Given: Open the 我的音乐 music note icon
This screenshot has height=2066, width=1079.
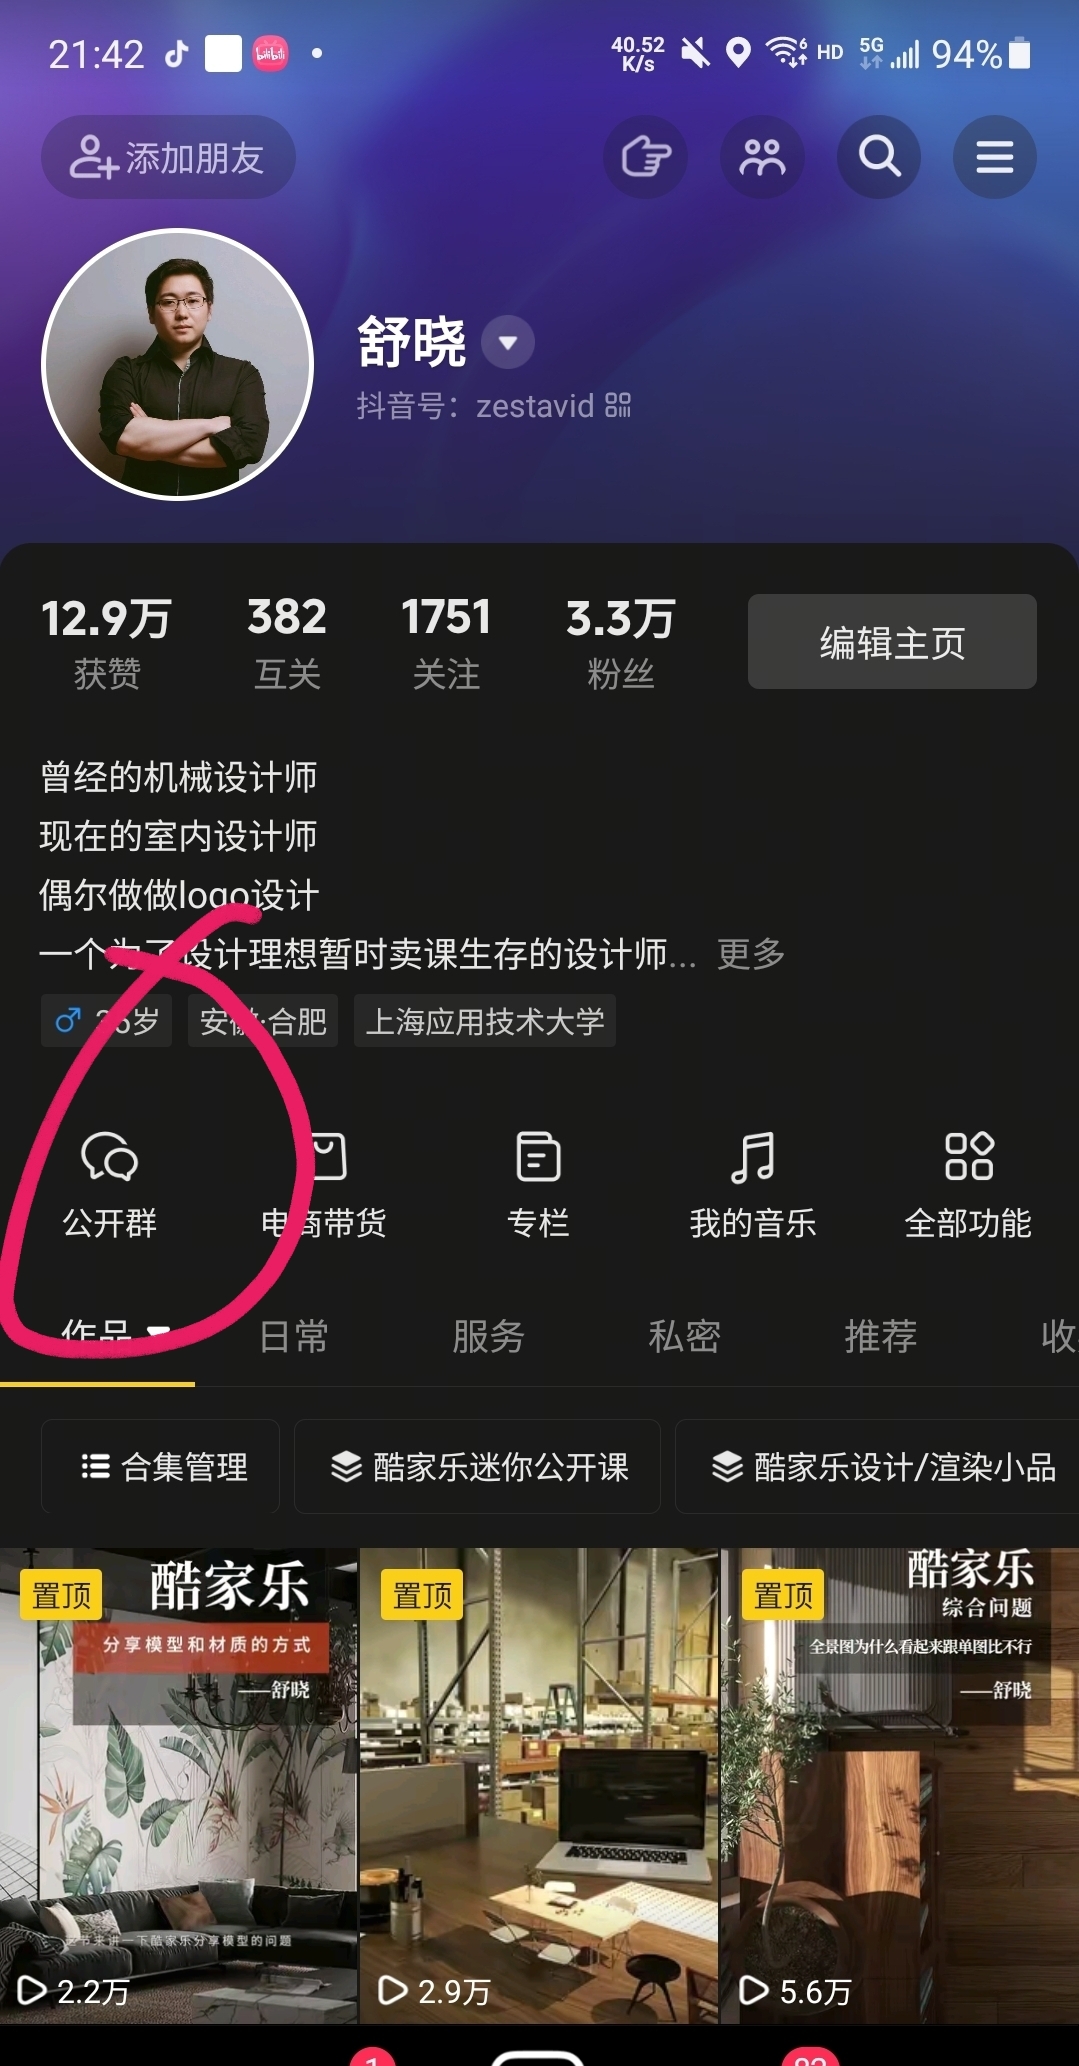Looking at the screenshot, I should [753, 1157].
